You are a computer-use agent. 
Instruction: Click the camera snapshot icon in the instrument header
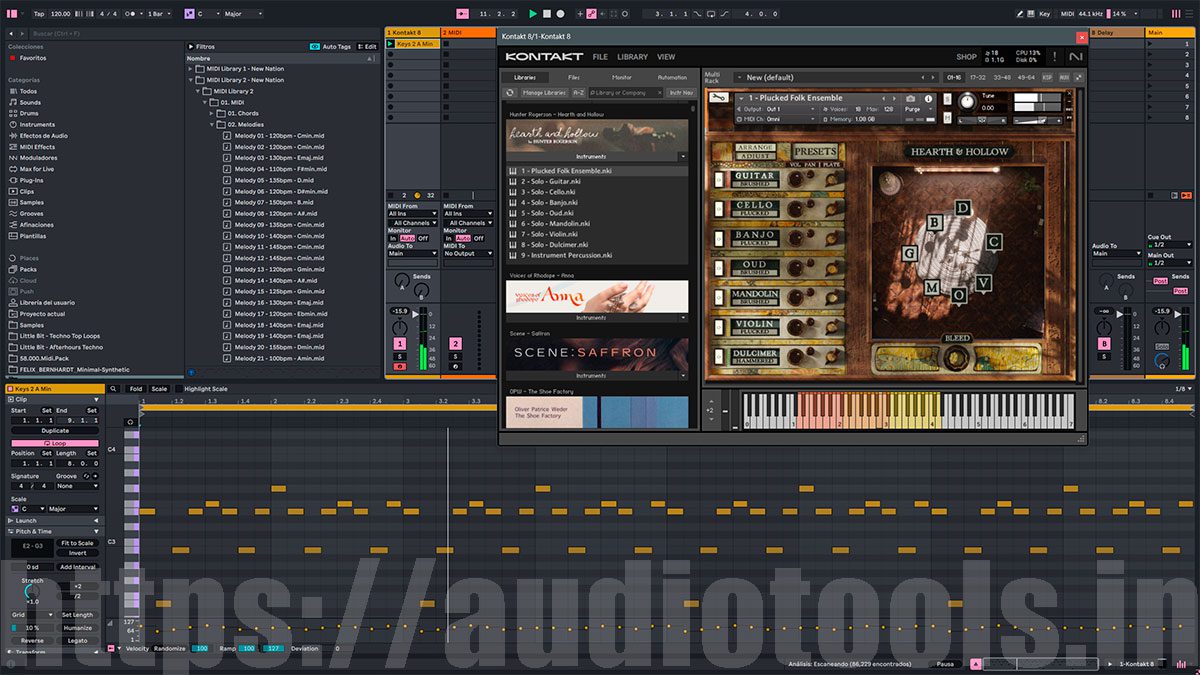point(910,98)
